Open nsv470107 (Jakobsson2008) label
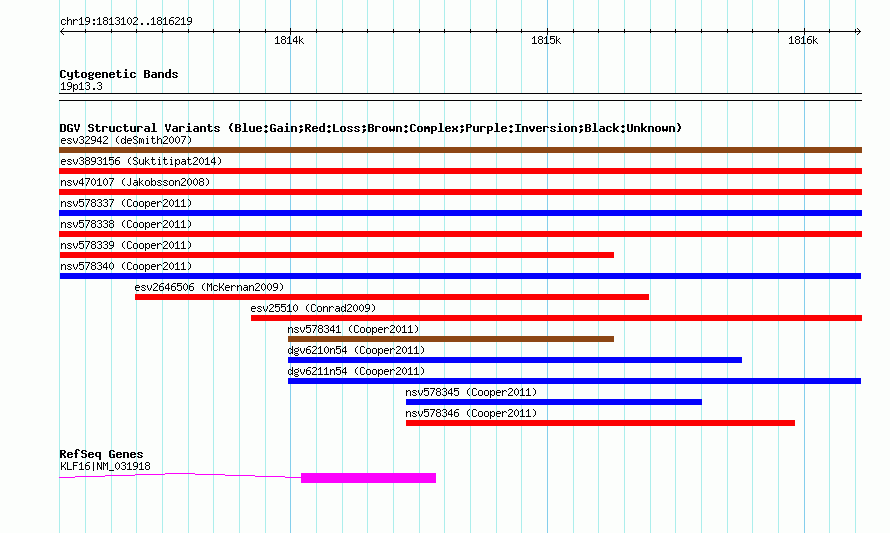The image size is (890, 533). pos(135,182)
